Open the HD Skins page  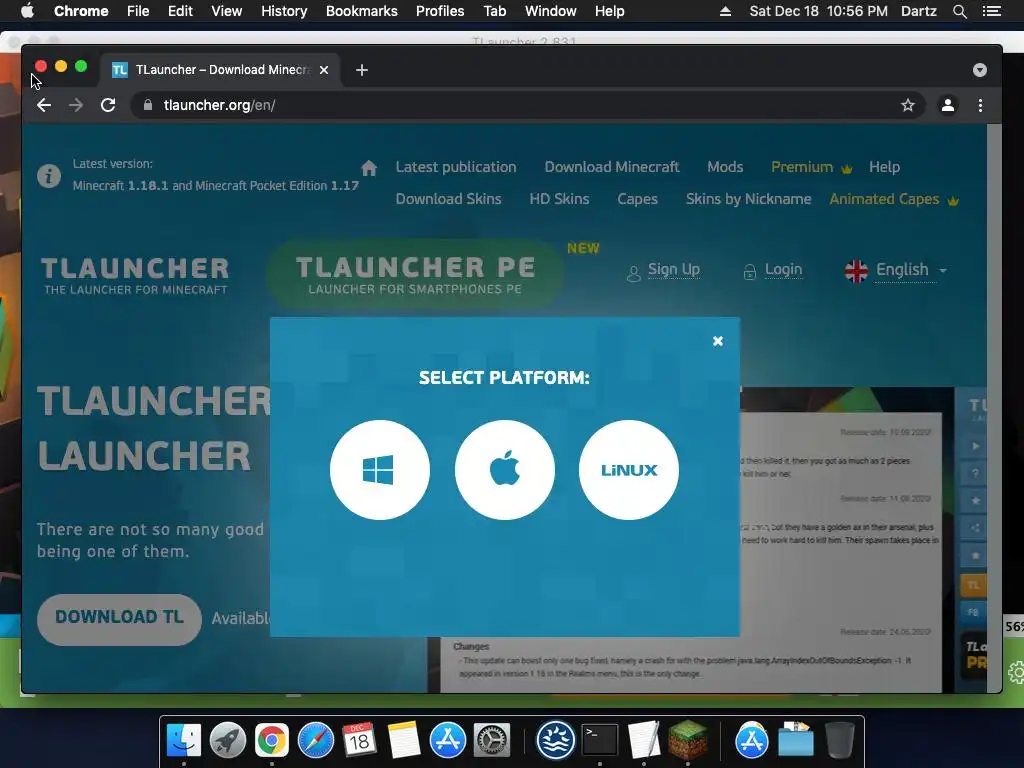[x=559, y=199]
